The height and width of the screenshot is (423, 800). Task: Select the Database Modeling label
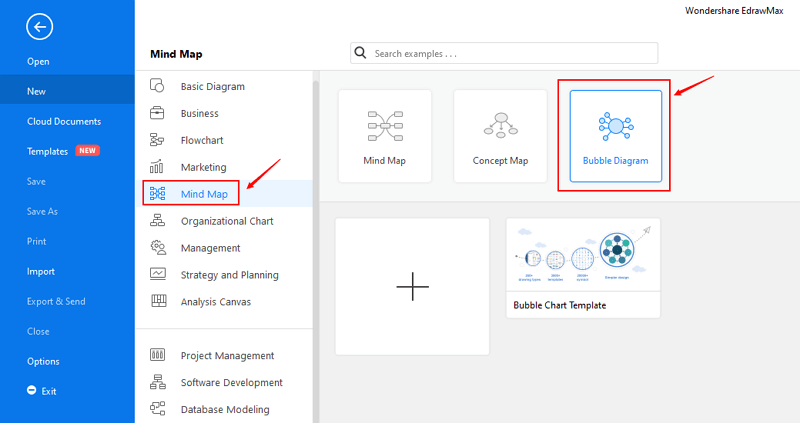225,409
